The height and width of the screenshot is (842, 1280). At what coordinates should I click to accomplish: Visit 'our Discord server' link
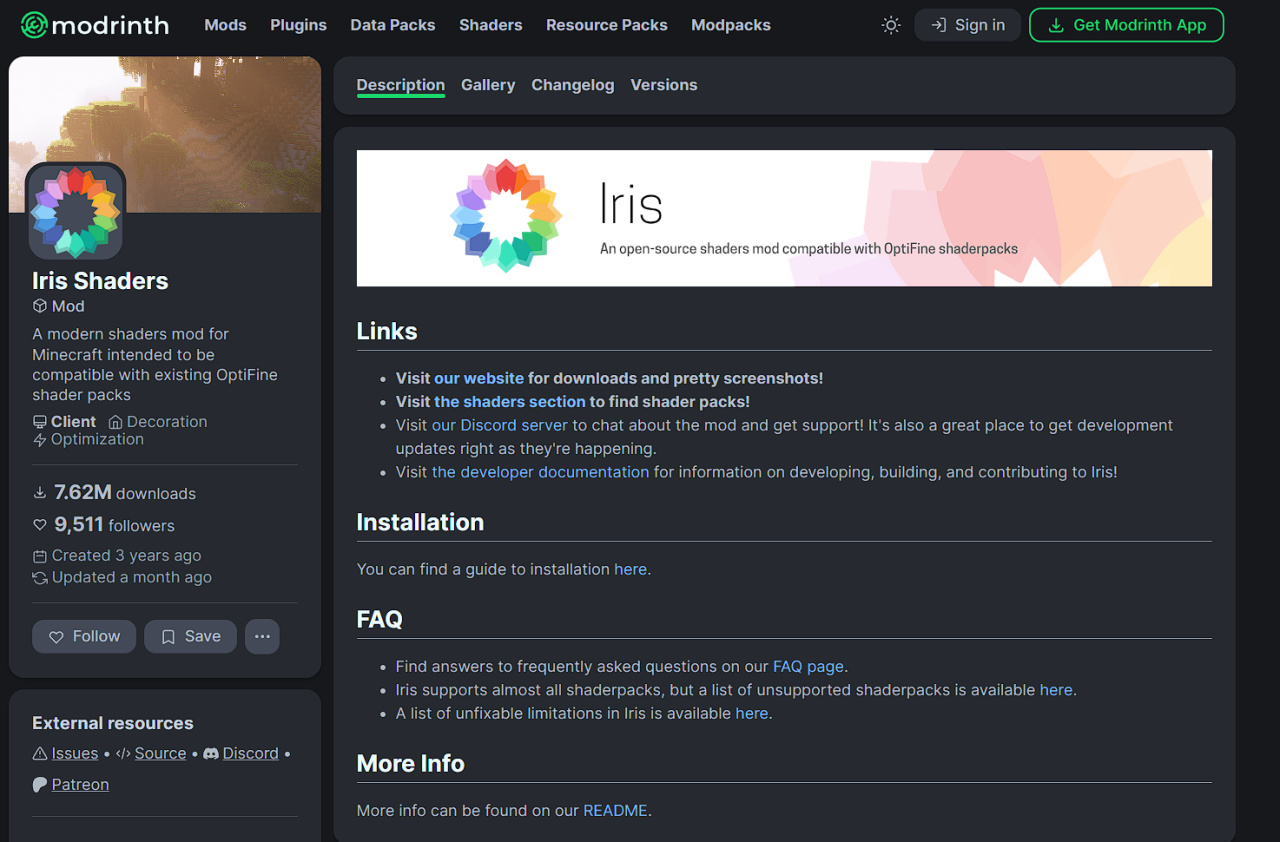click(500, 425)
